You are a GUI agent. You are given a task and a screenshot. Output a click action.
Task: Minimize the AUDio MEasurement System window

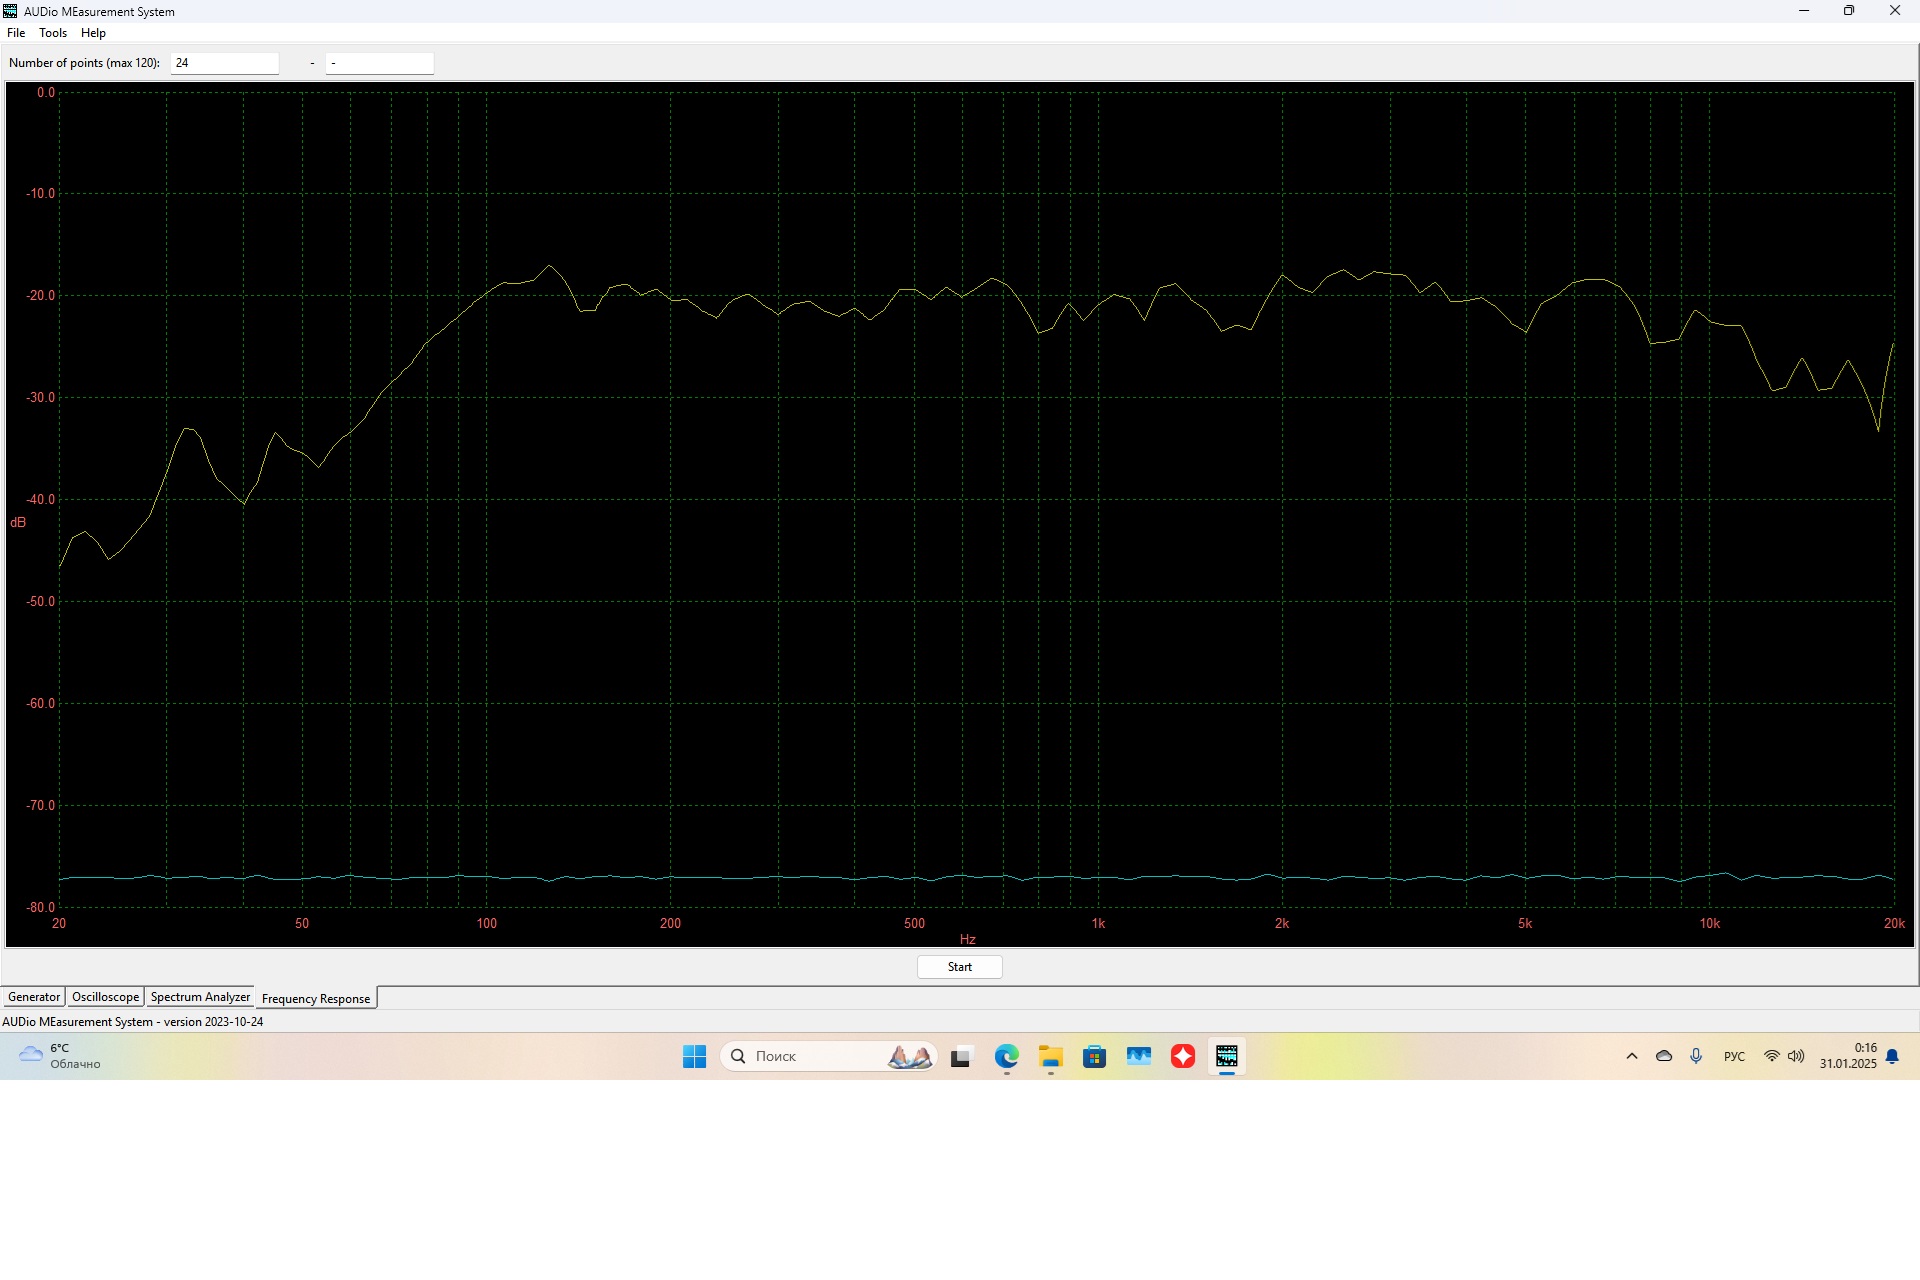pyautogui.click(x=1804, y=11)
